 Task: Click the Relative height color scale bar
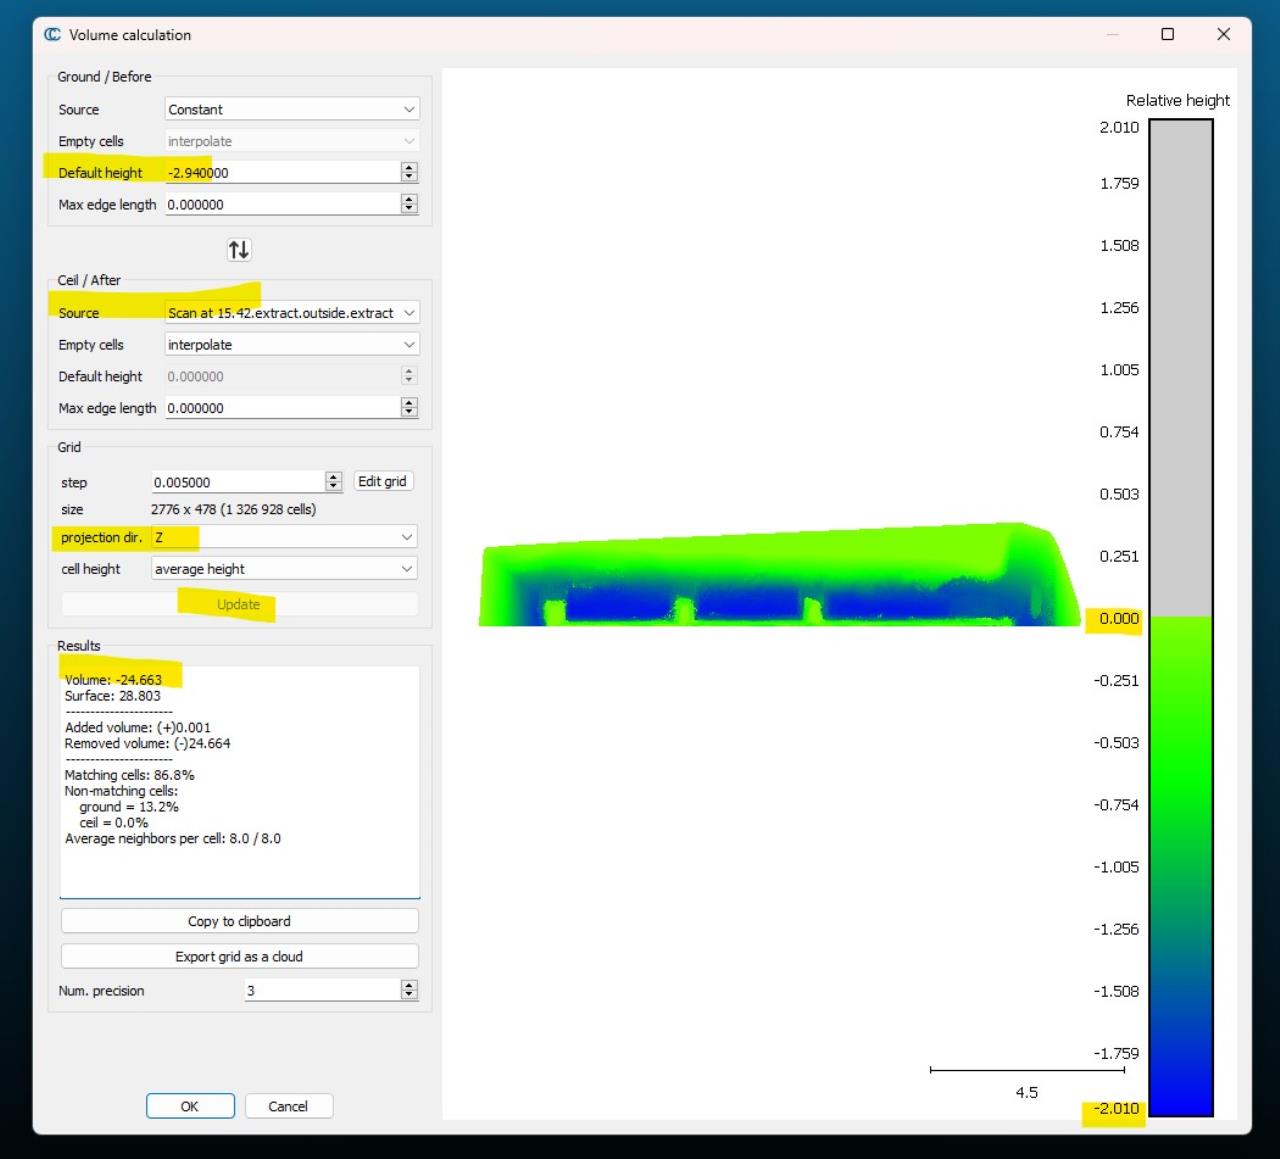coord(1181,617)
